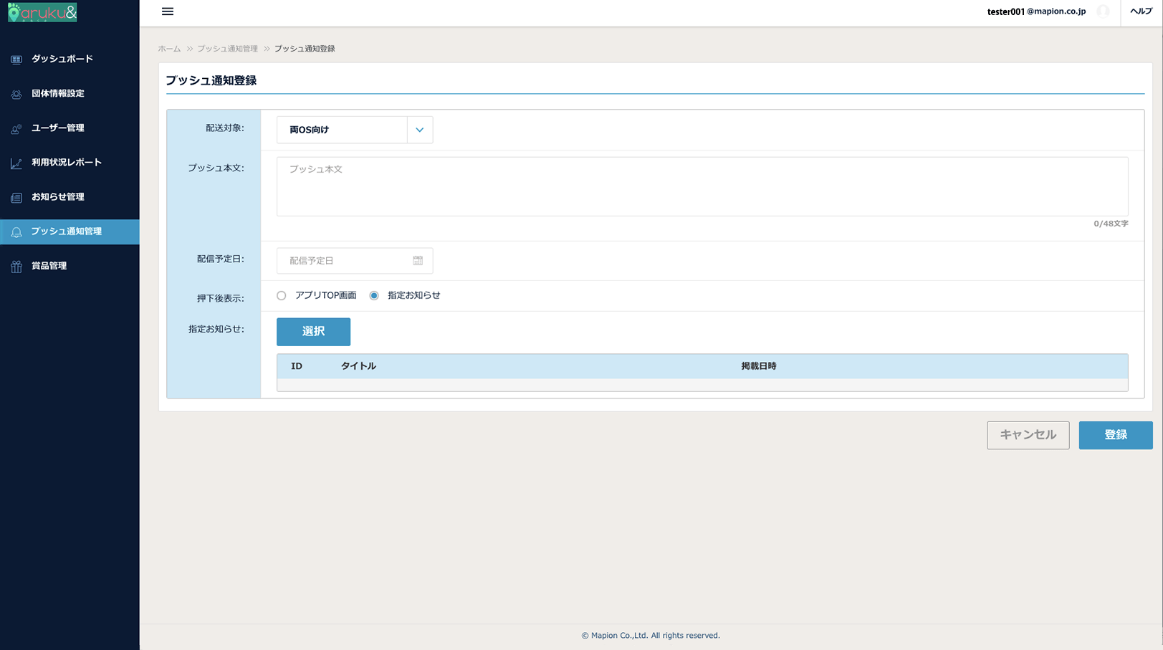Click the aruku& logo
This screenshot has height=650, width=1163.
tap(42, 12)
